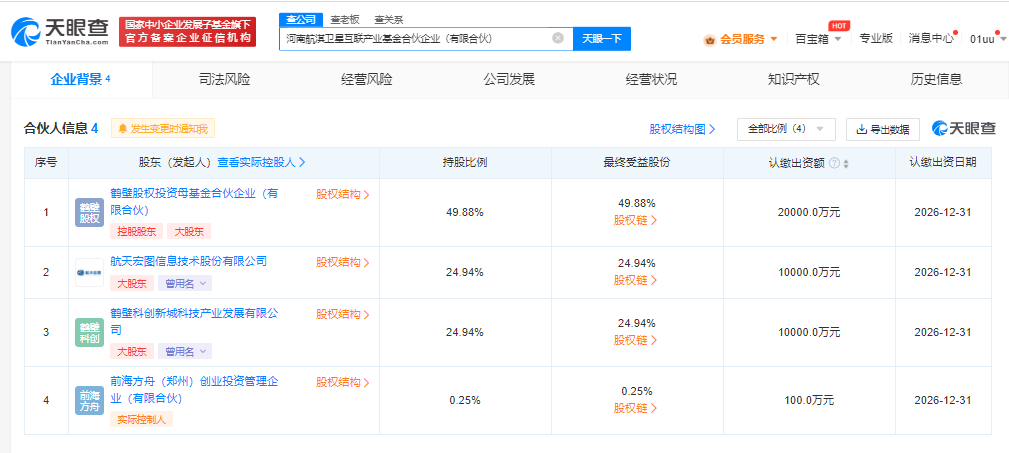The image size is (1009, 453).
Task: Open 航天宏图信息技术股份有限公司 link
Action: click(x=189, y=261)
